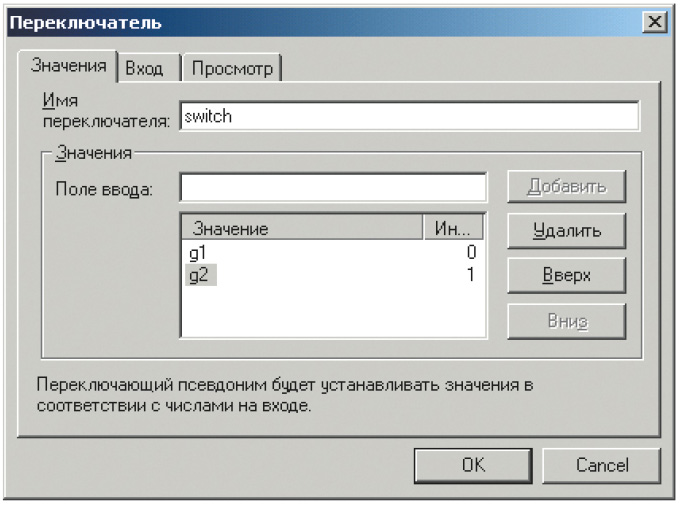Dismiss the dialog with Cancel
Image resolution: width=681 pixels, height=506 pixels.
[602, 466]
